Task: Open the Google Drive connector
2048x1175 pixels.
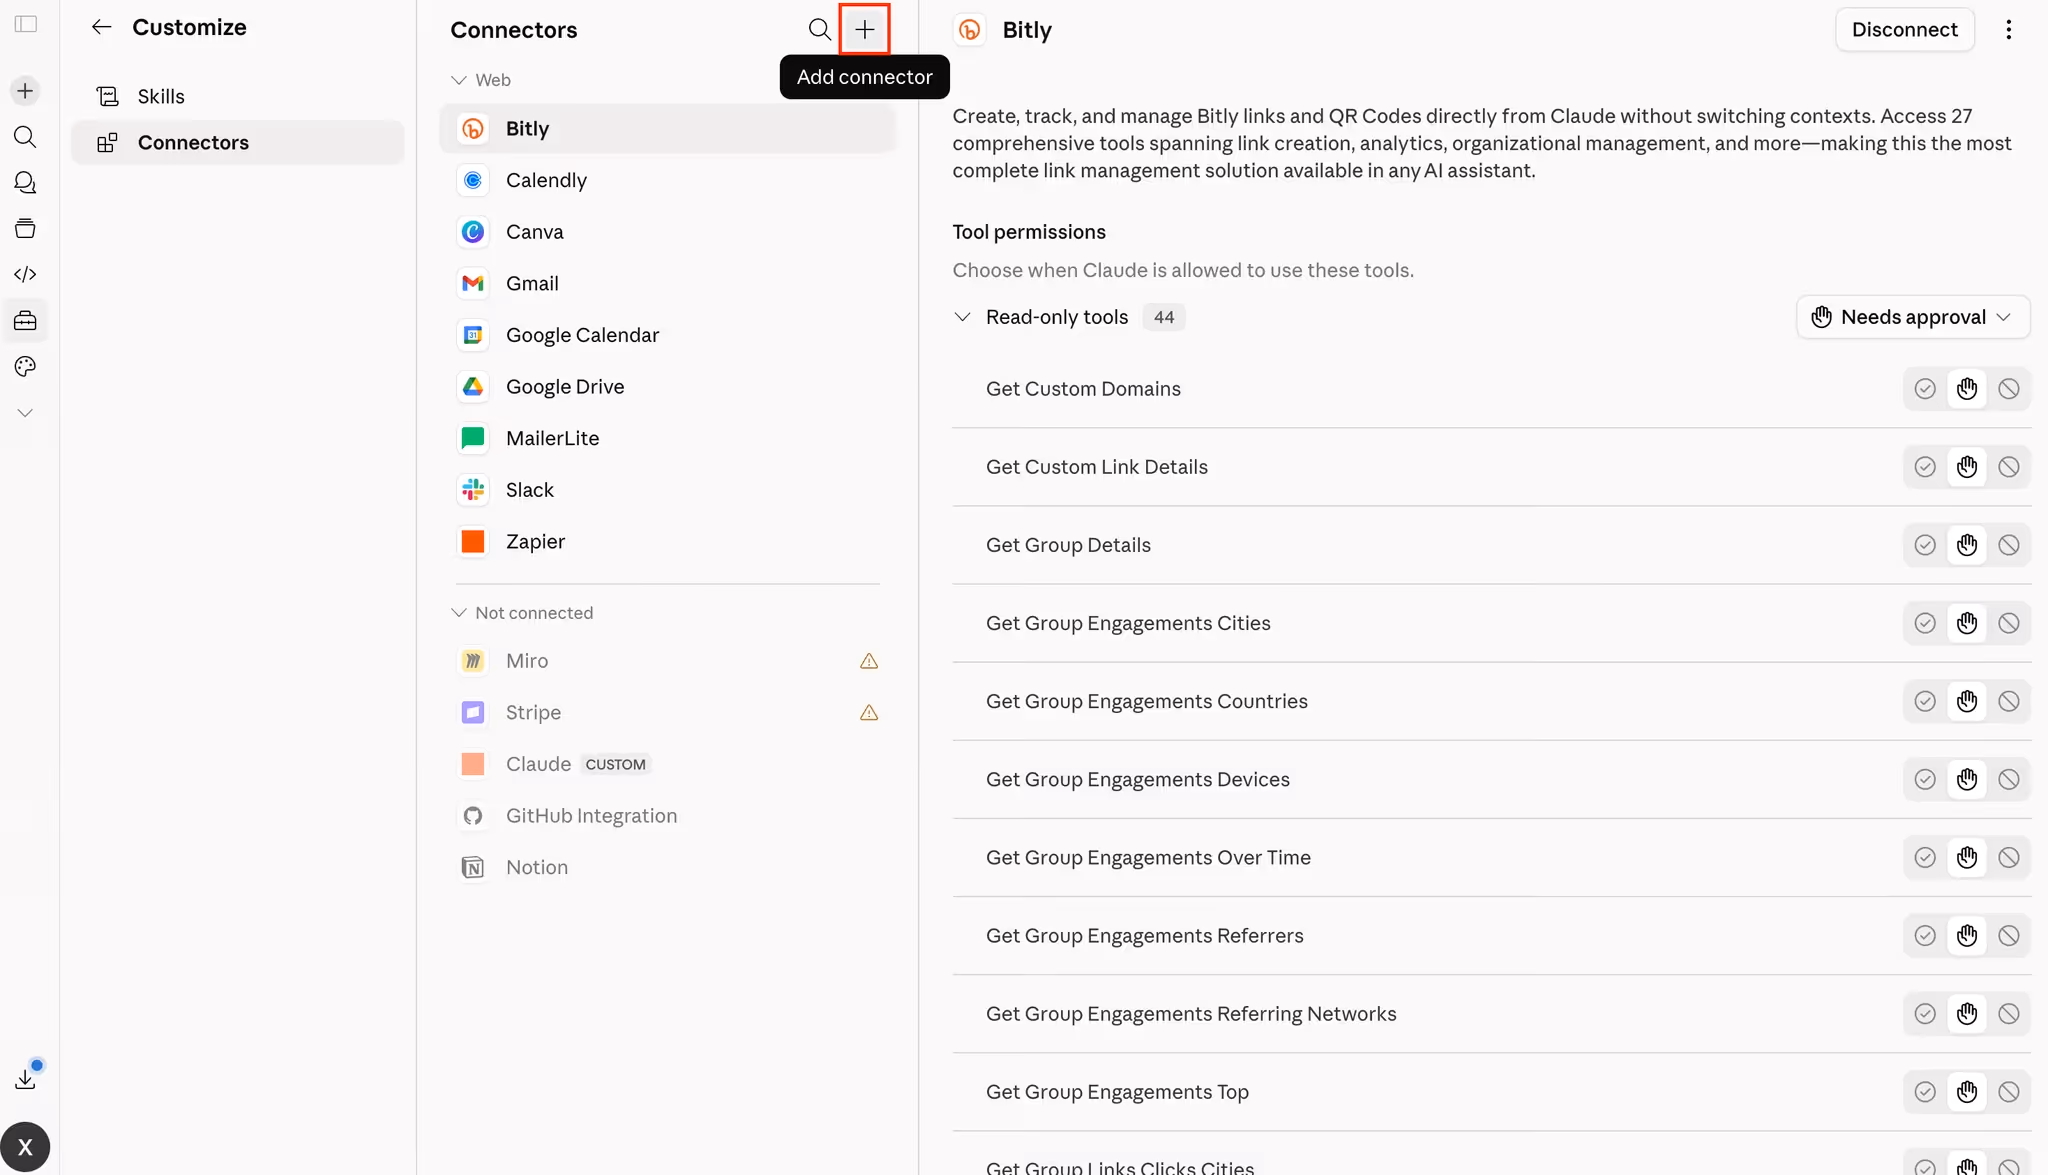Action: click(x=668, y=387)
